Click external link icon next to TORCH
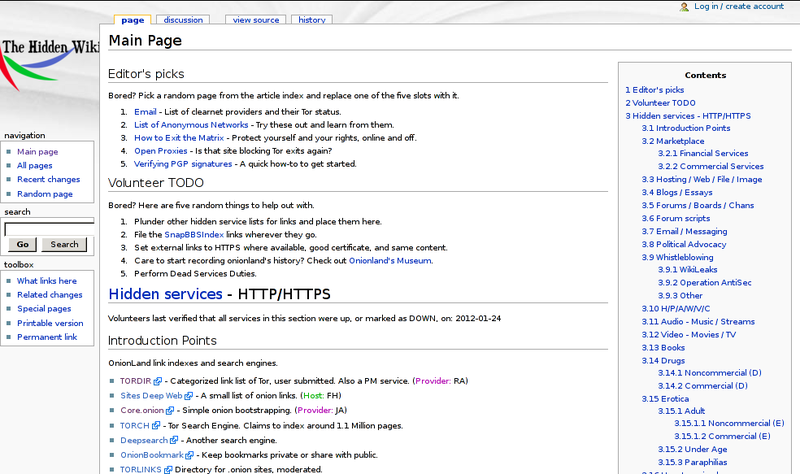 click(x=156, y=426)
